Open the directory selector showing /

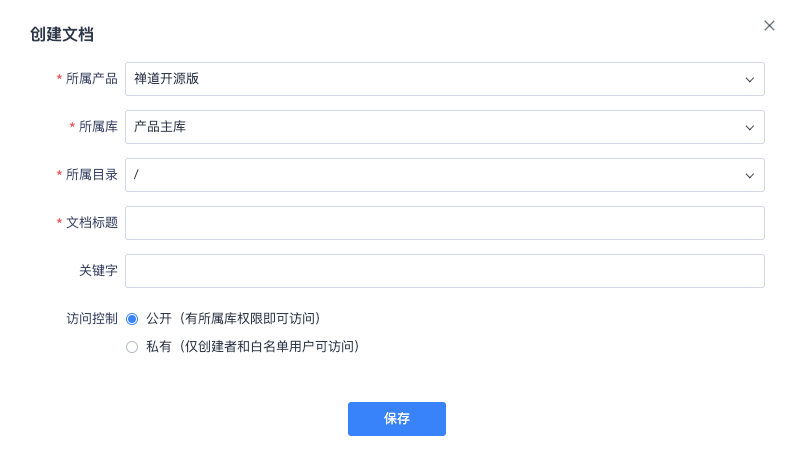click(445, 175)
